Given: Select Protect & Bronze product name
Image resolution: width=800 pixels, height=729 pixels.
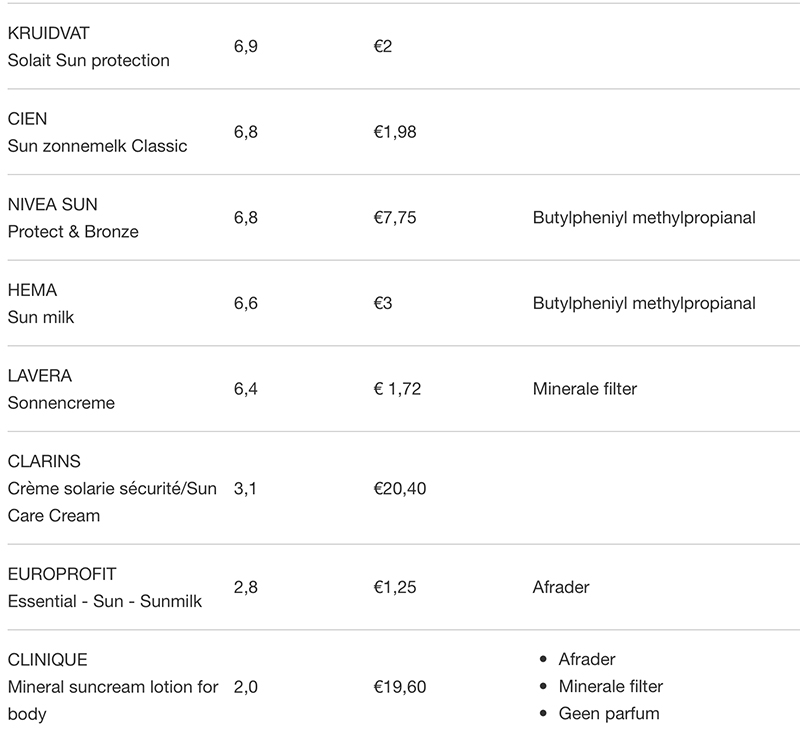Looking at the screenshot, I should 73,232.
